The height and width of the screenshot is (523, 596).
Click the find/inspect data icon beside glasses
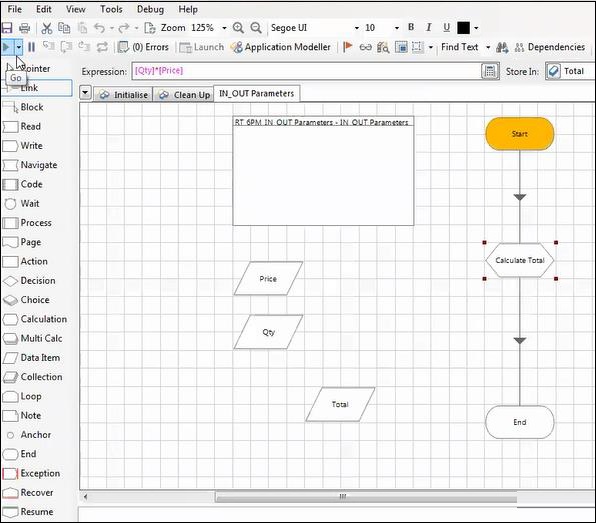click(x=383, y=47)
